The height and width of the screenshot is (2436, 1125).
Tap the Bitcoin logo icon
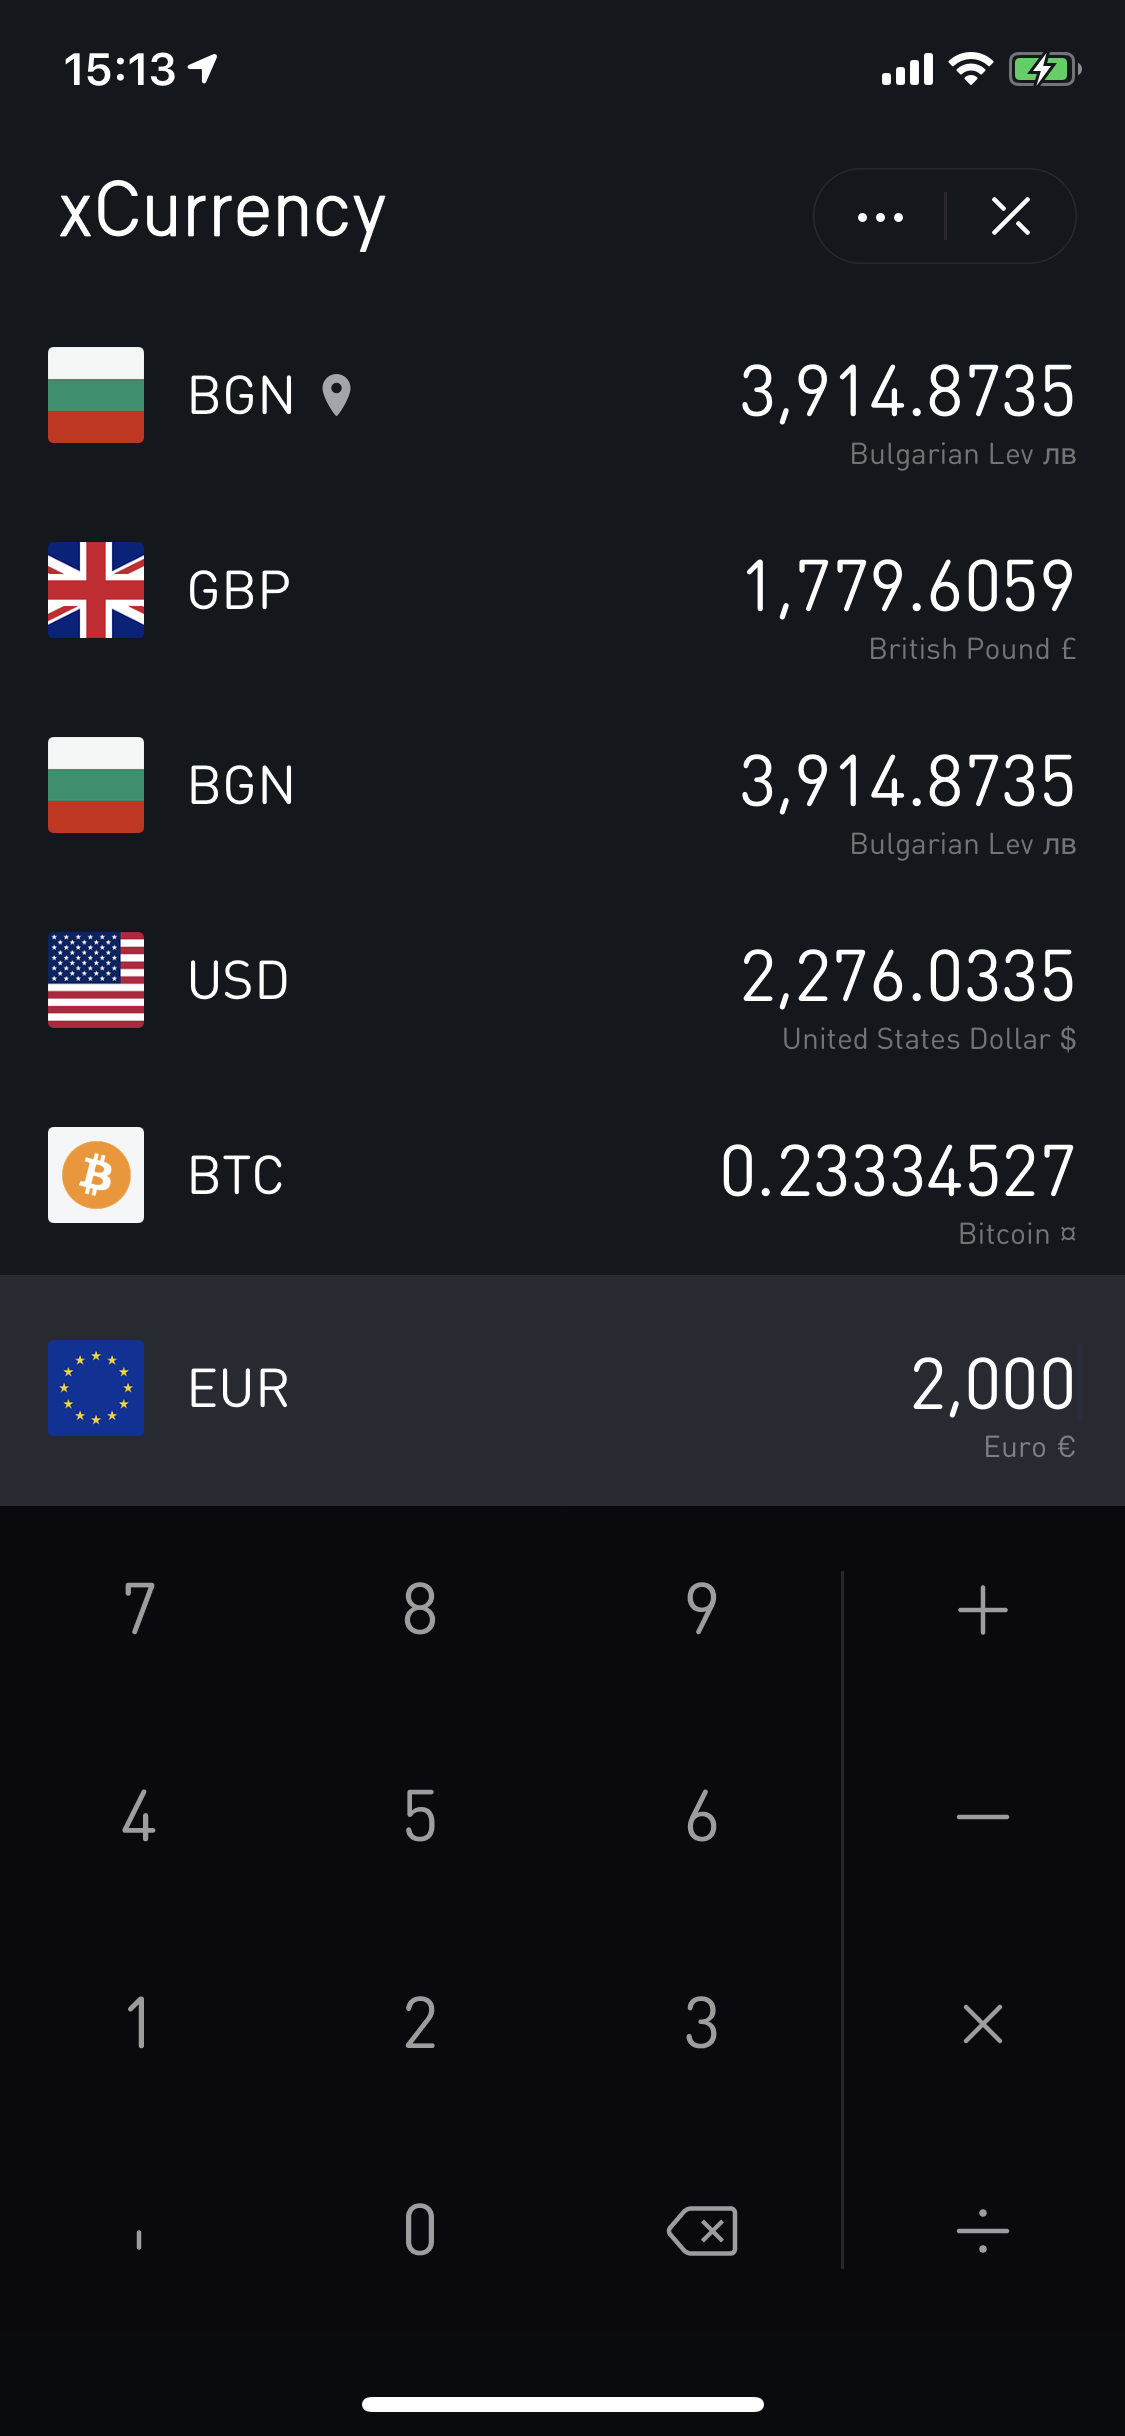coord(96,1175)
